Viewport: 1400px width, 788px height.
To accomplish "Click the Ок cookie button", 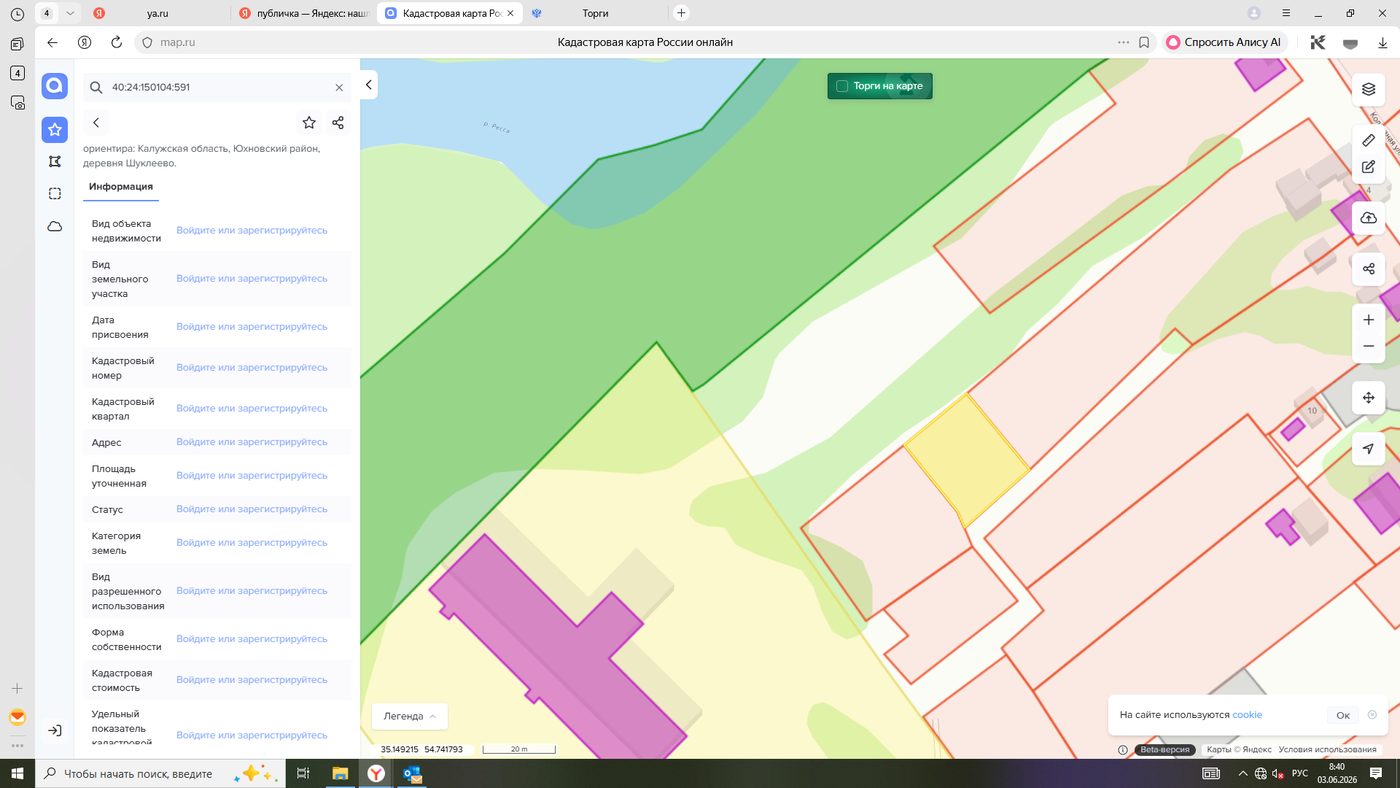I will click(1343, 715).
